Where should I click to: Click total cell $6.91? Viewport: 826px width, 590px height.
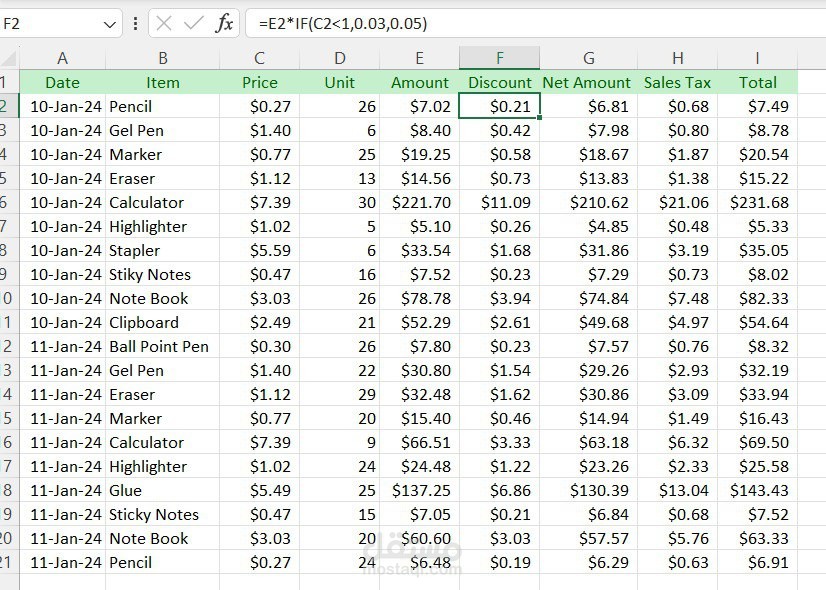758,562
